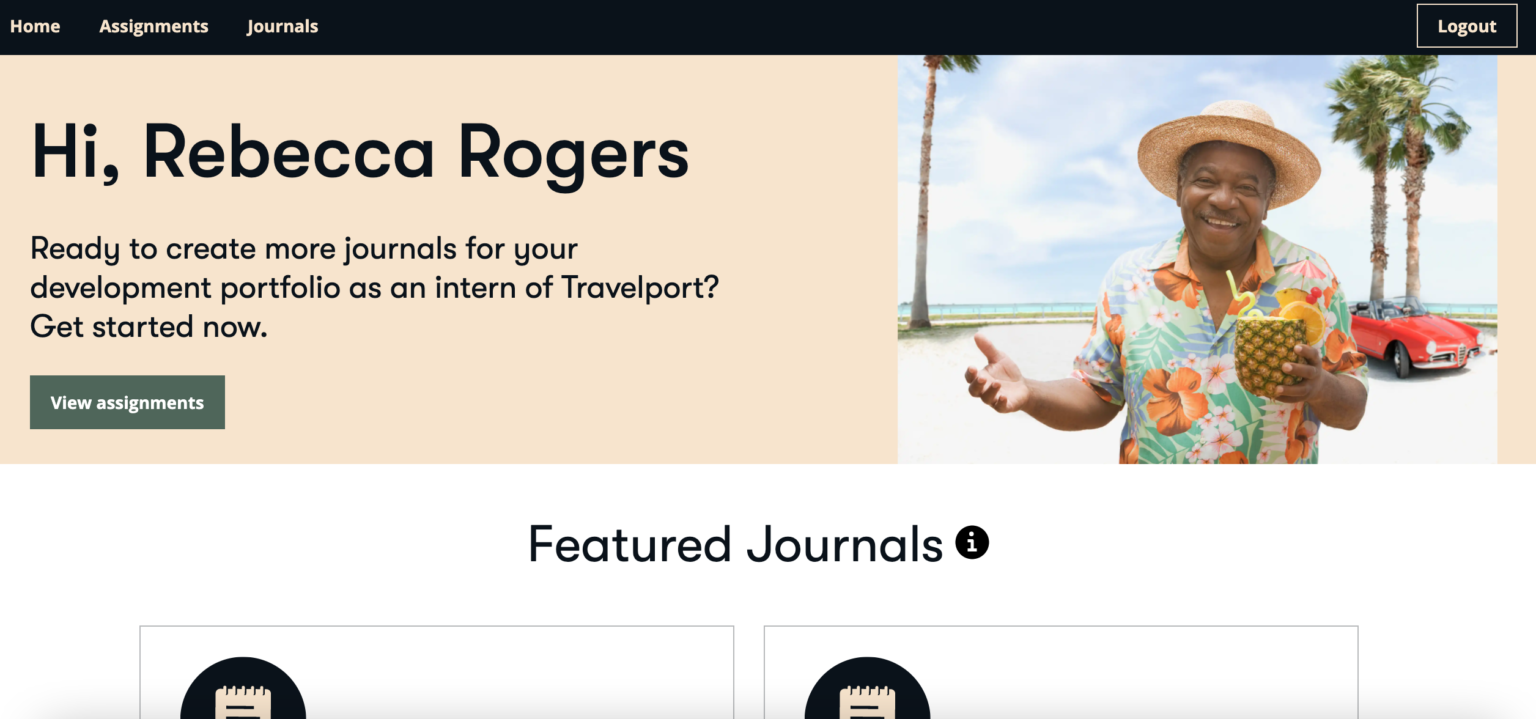This screenshot has width=1536, height=719.
Task: Open the Journals nav item
Action: 283,26
